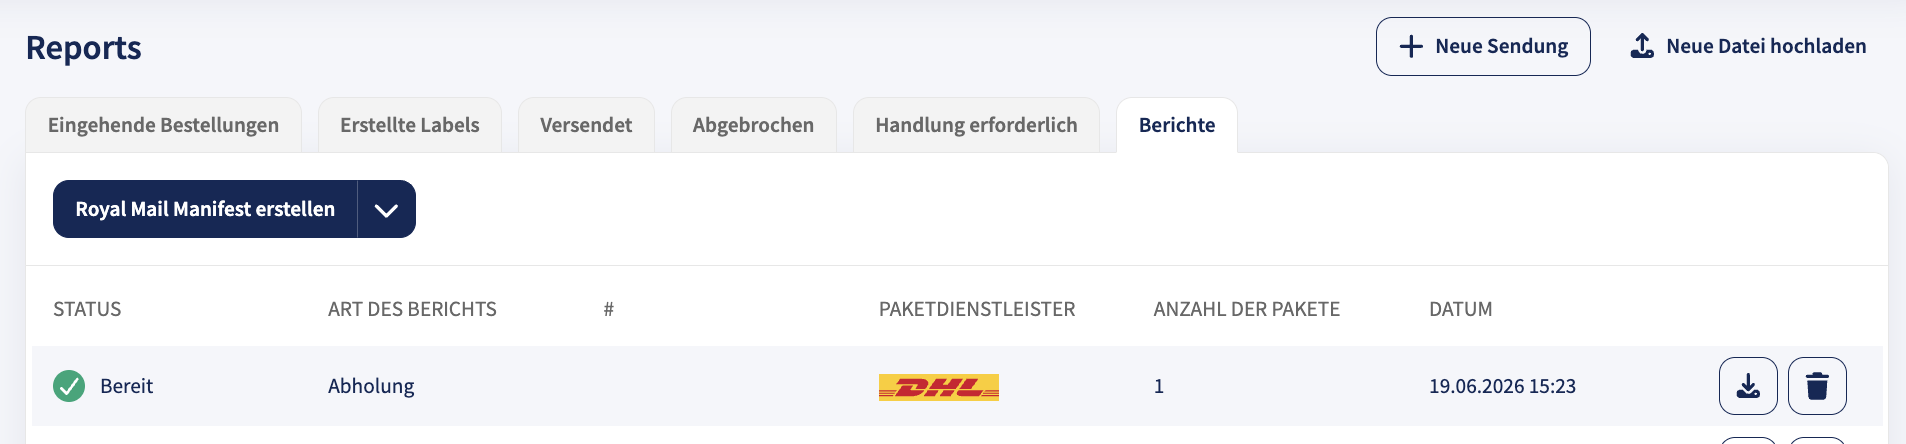The image size is (1906, 444).
Task: Click the ANZAHL DER PAKETE column header
Action: point(1246,309)
